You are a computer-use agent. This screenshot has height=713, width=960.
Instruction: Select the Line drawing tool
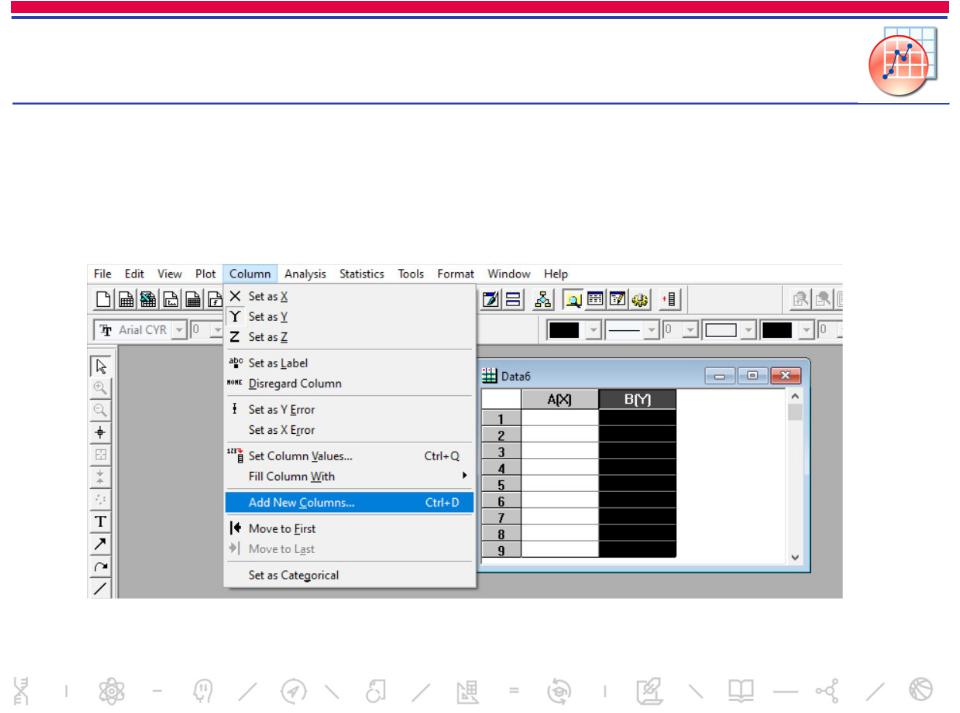tap(100, 589)
